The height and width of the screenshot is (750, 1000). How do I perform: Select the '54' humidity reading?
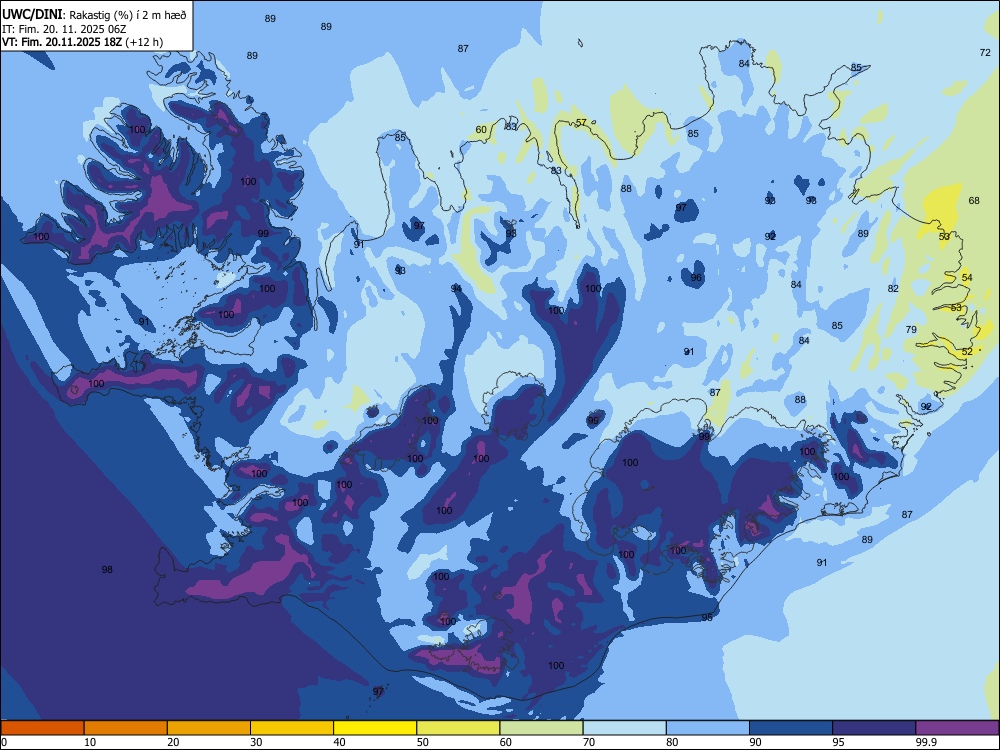pyautogui.click(x=967, y=277)
